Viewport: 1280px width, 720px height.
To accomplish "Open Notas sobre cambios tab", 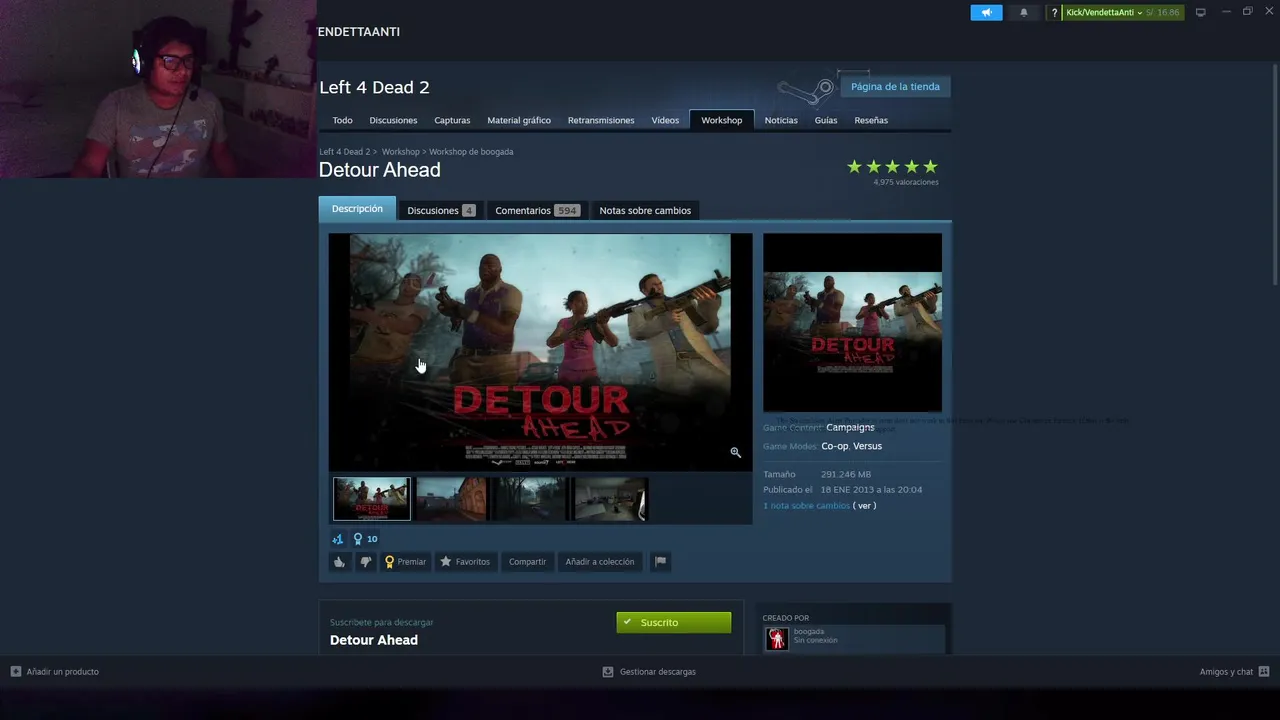I will pyautogui.click(x=645, y=210).
